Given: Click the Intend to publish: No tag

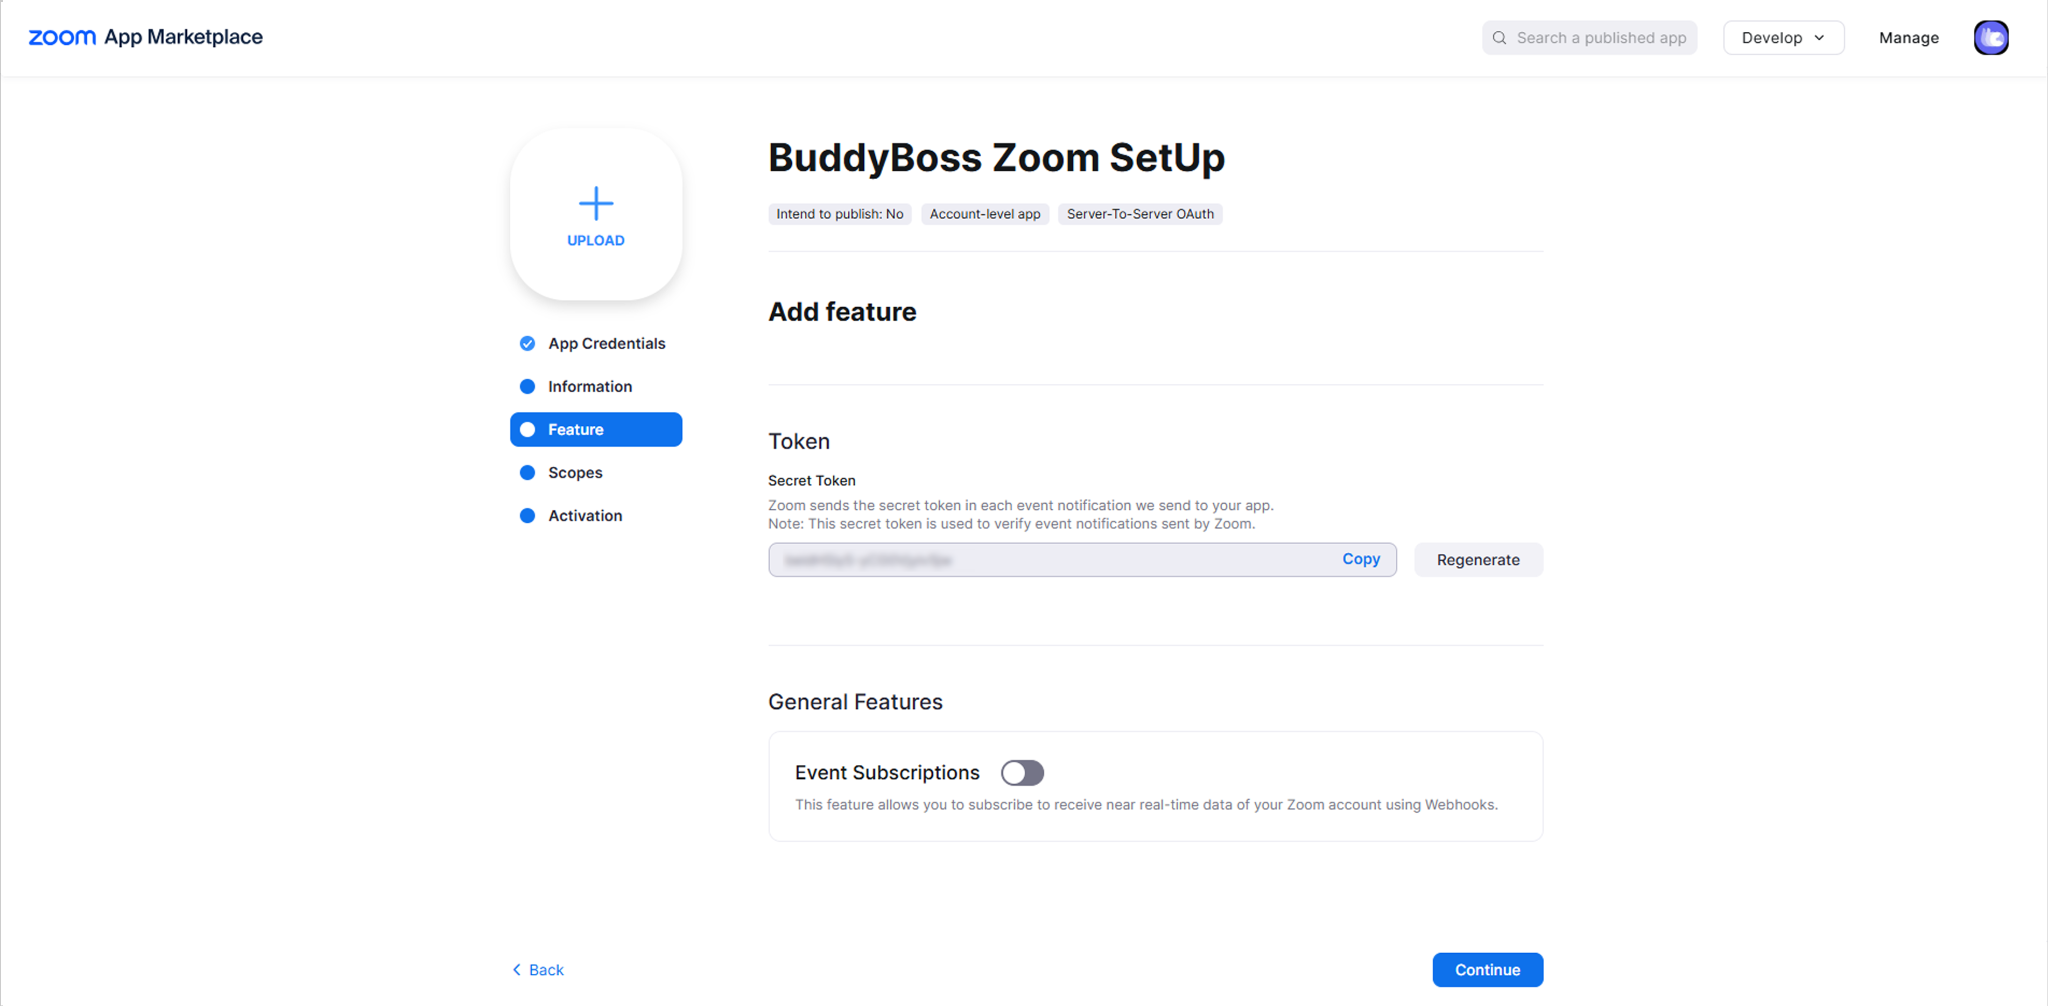Looking at the screenshot, I should coord(840,214).
